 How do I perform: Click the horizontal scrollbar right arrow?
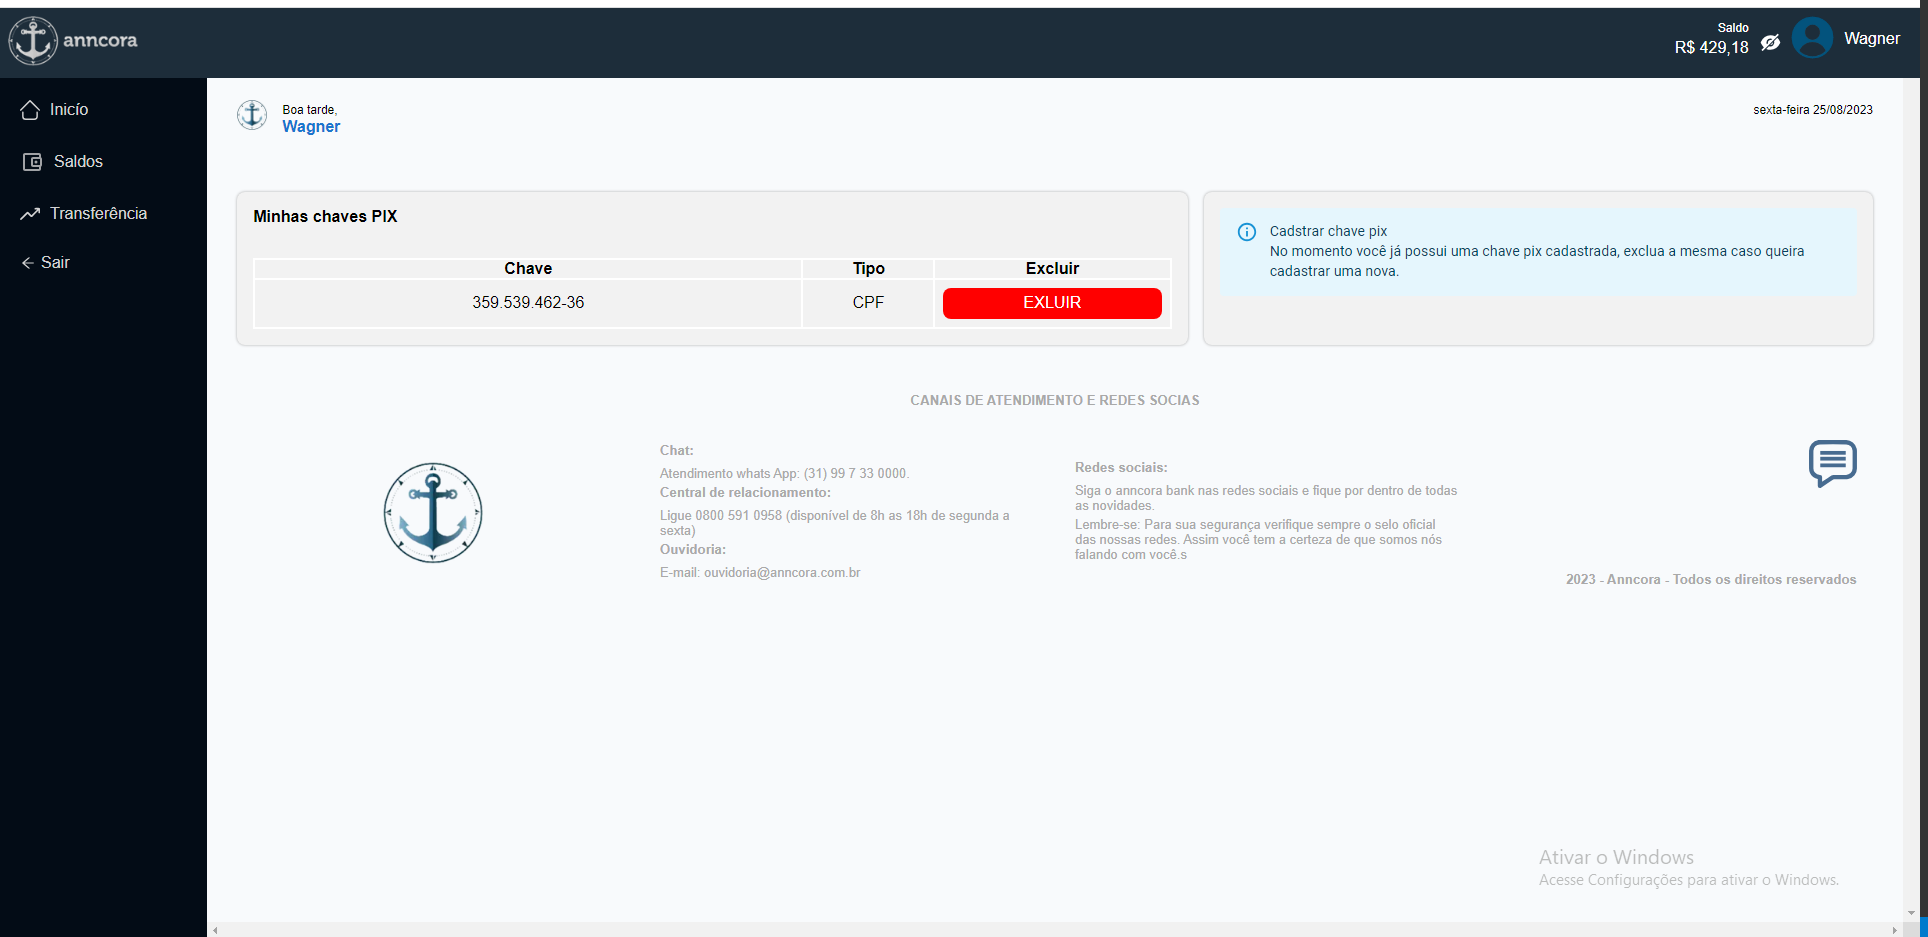click(1894, 930)
